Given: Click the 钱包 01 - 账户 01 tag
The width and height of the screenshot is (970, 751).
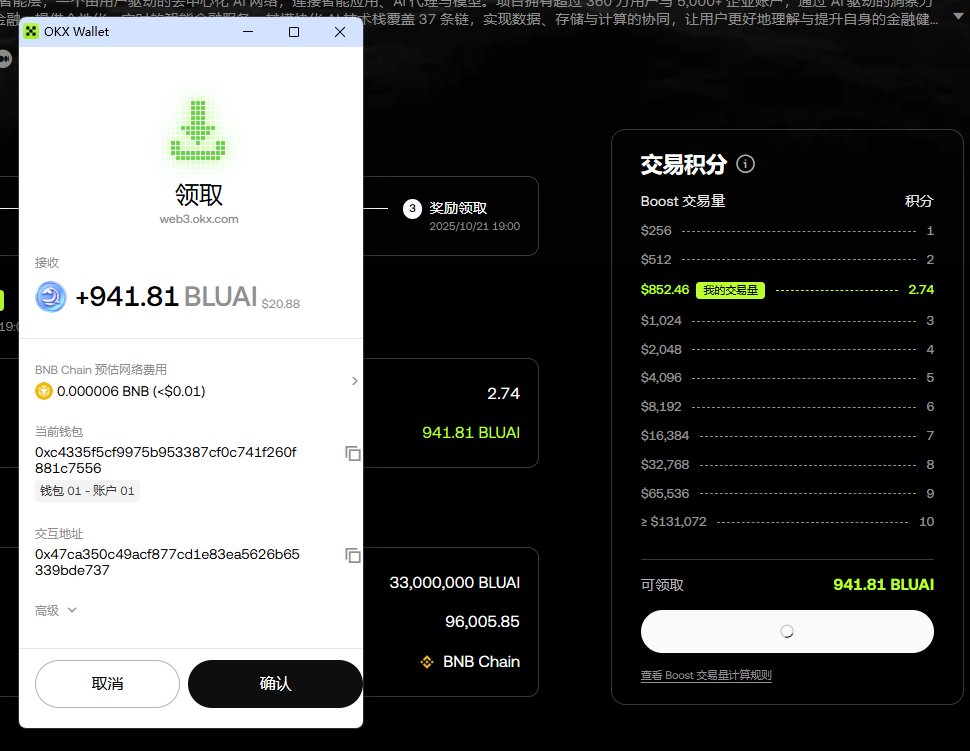Looking at the screenshot, I should [87, 491].
